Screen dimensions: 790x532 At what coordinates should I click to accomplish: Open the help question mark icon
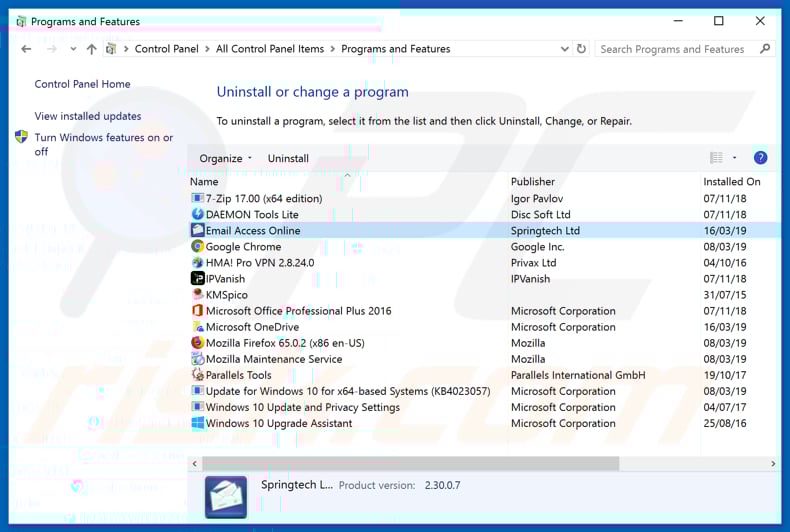point(760,158)
